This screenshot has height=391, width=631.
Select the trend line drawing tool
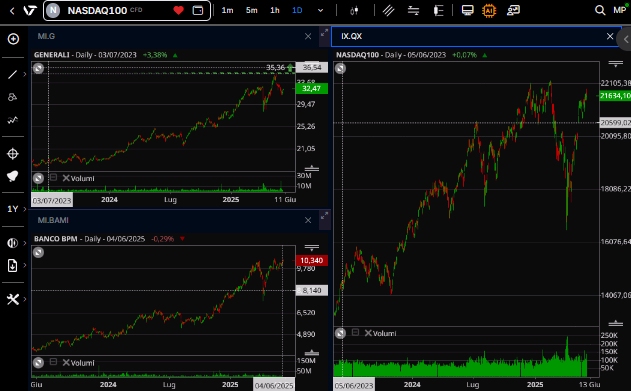pos(12,74)
